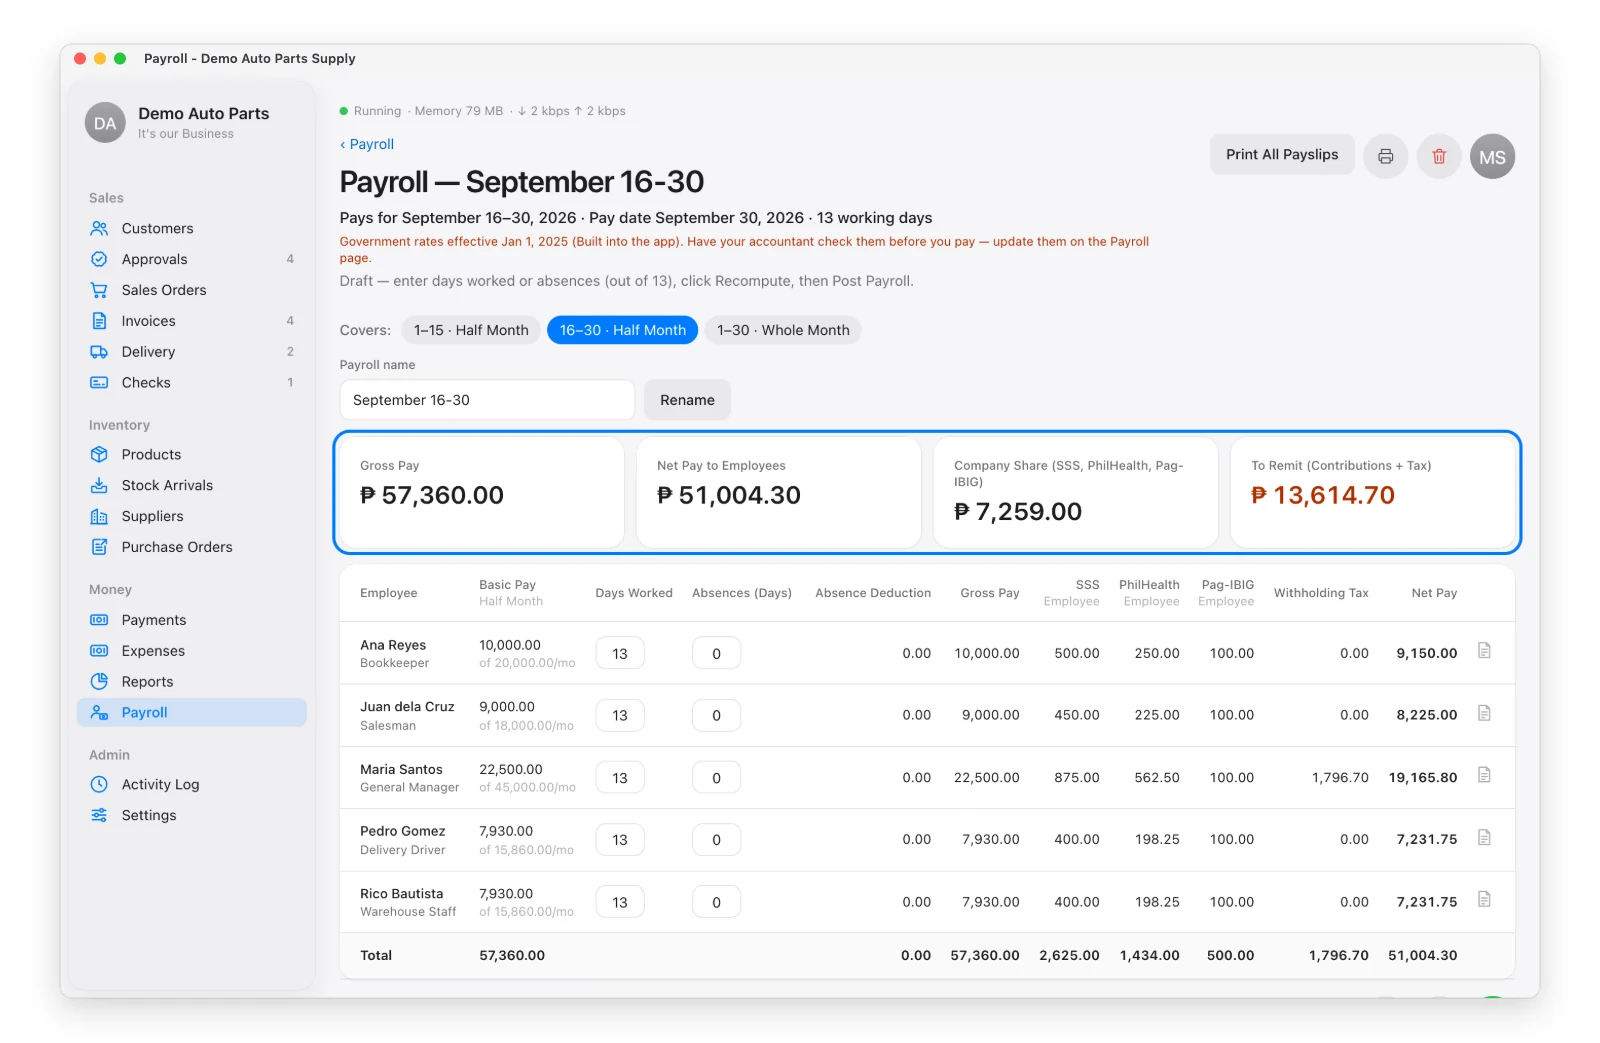The width and height of the screenshot is (1600, 1043).
Task: Open the MS user avatar
Action: click(1492, 156)
